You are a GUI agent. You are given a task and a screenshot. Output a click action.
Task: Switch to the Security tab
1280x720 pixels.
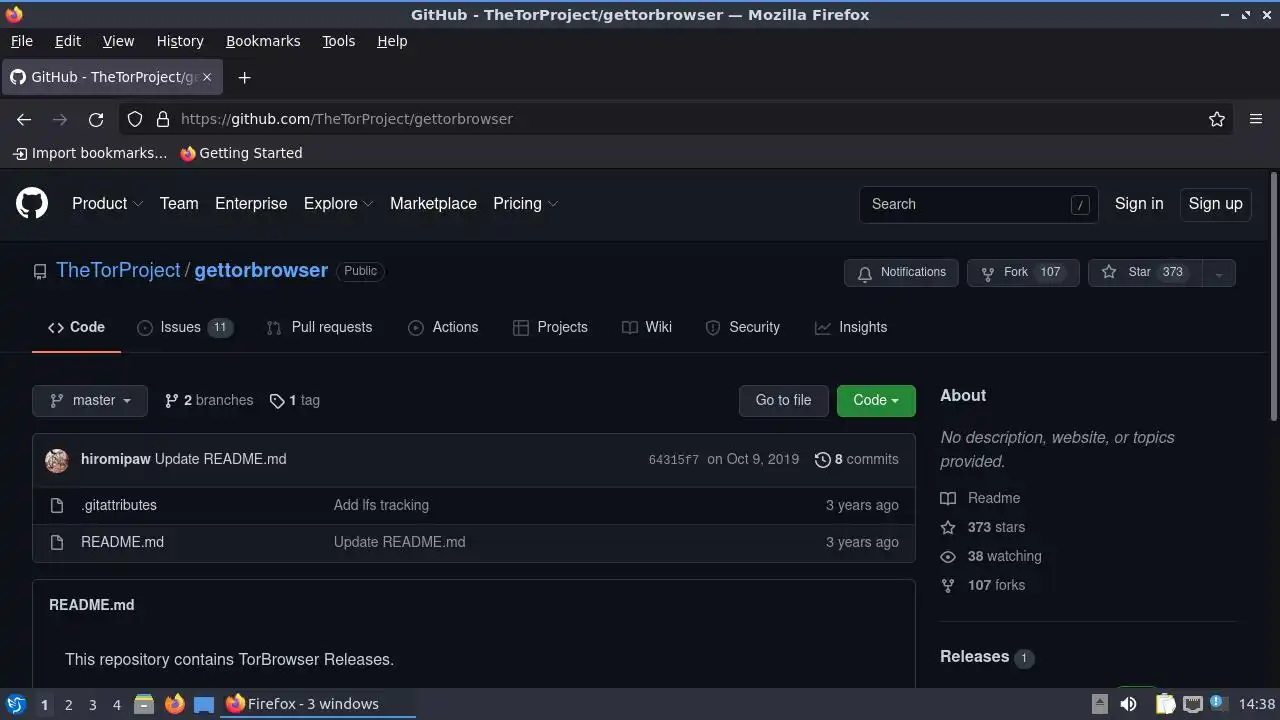pos(743,327)
